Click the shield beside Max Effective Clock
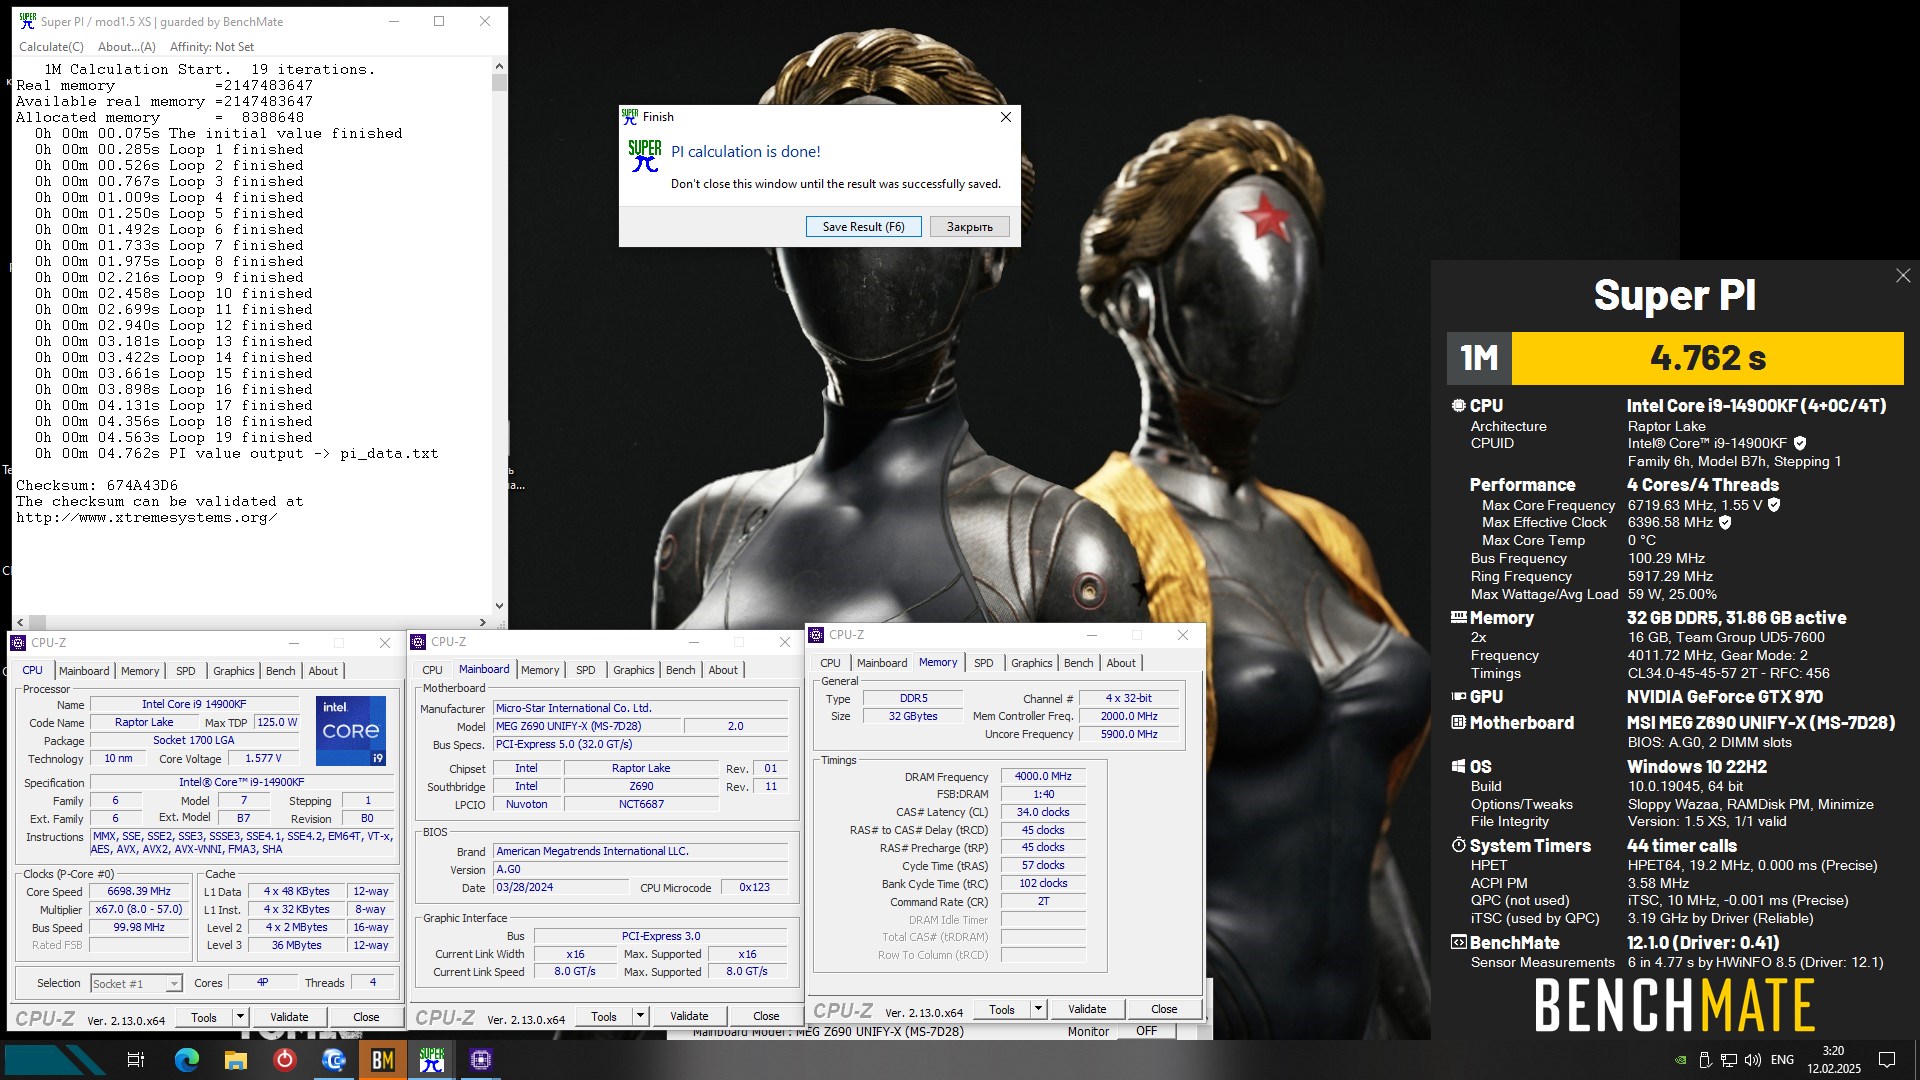1920x1080 pixels. 1725,522
